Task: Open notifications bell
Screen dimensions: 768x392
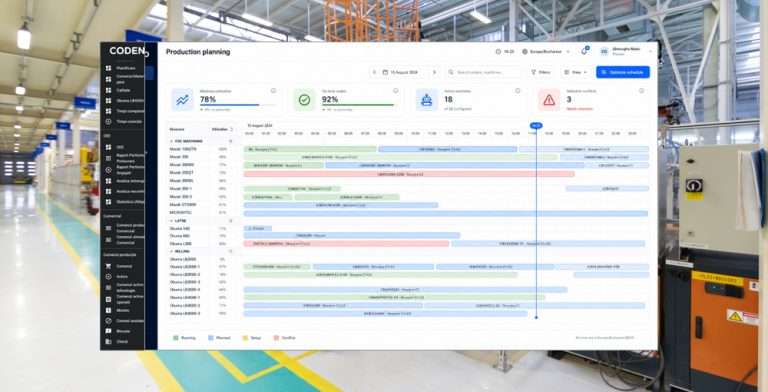Action: coord(584,51)
